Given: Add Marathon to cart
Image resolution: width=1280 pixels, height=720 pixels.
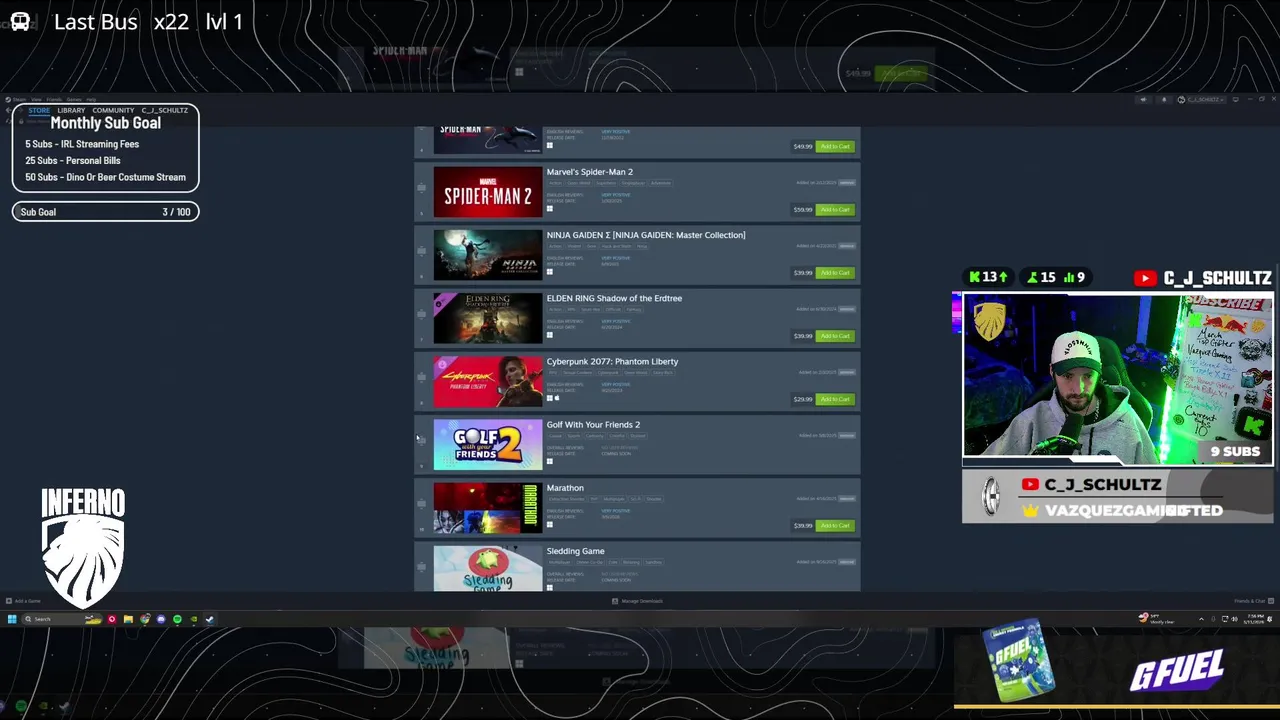Looking at the screenshot, I should 834,526.
